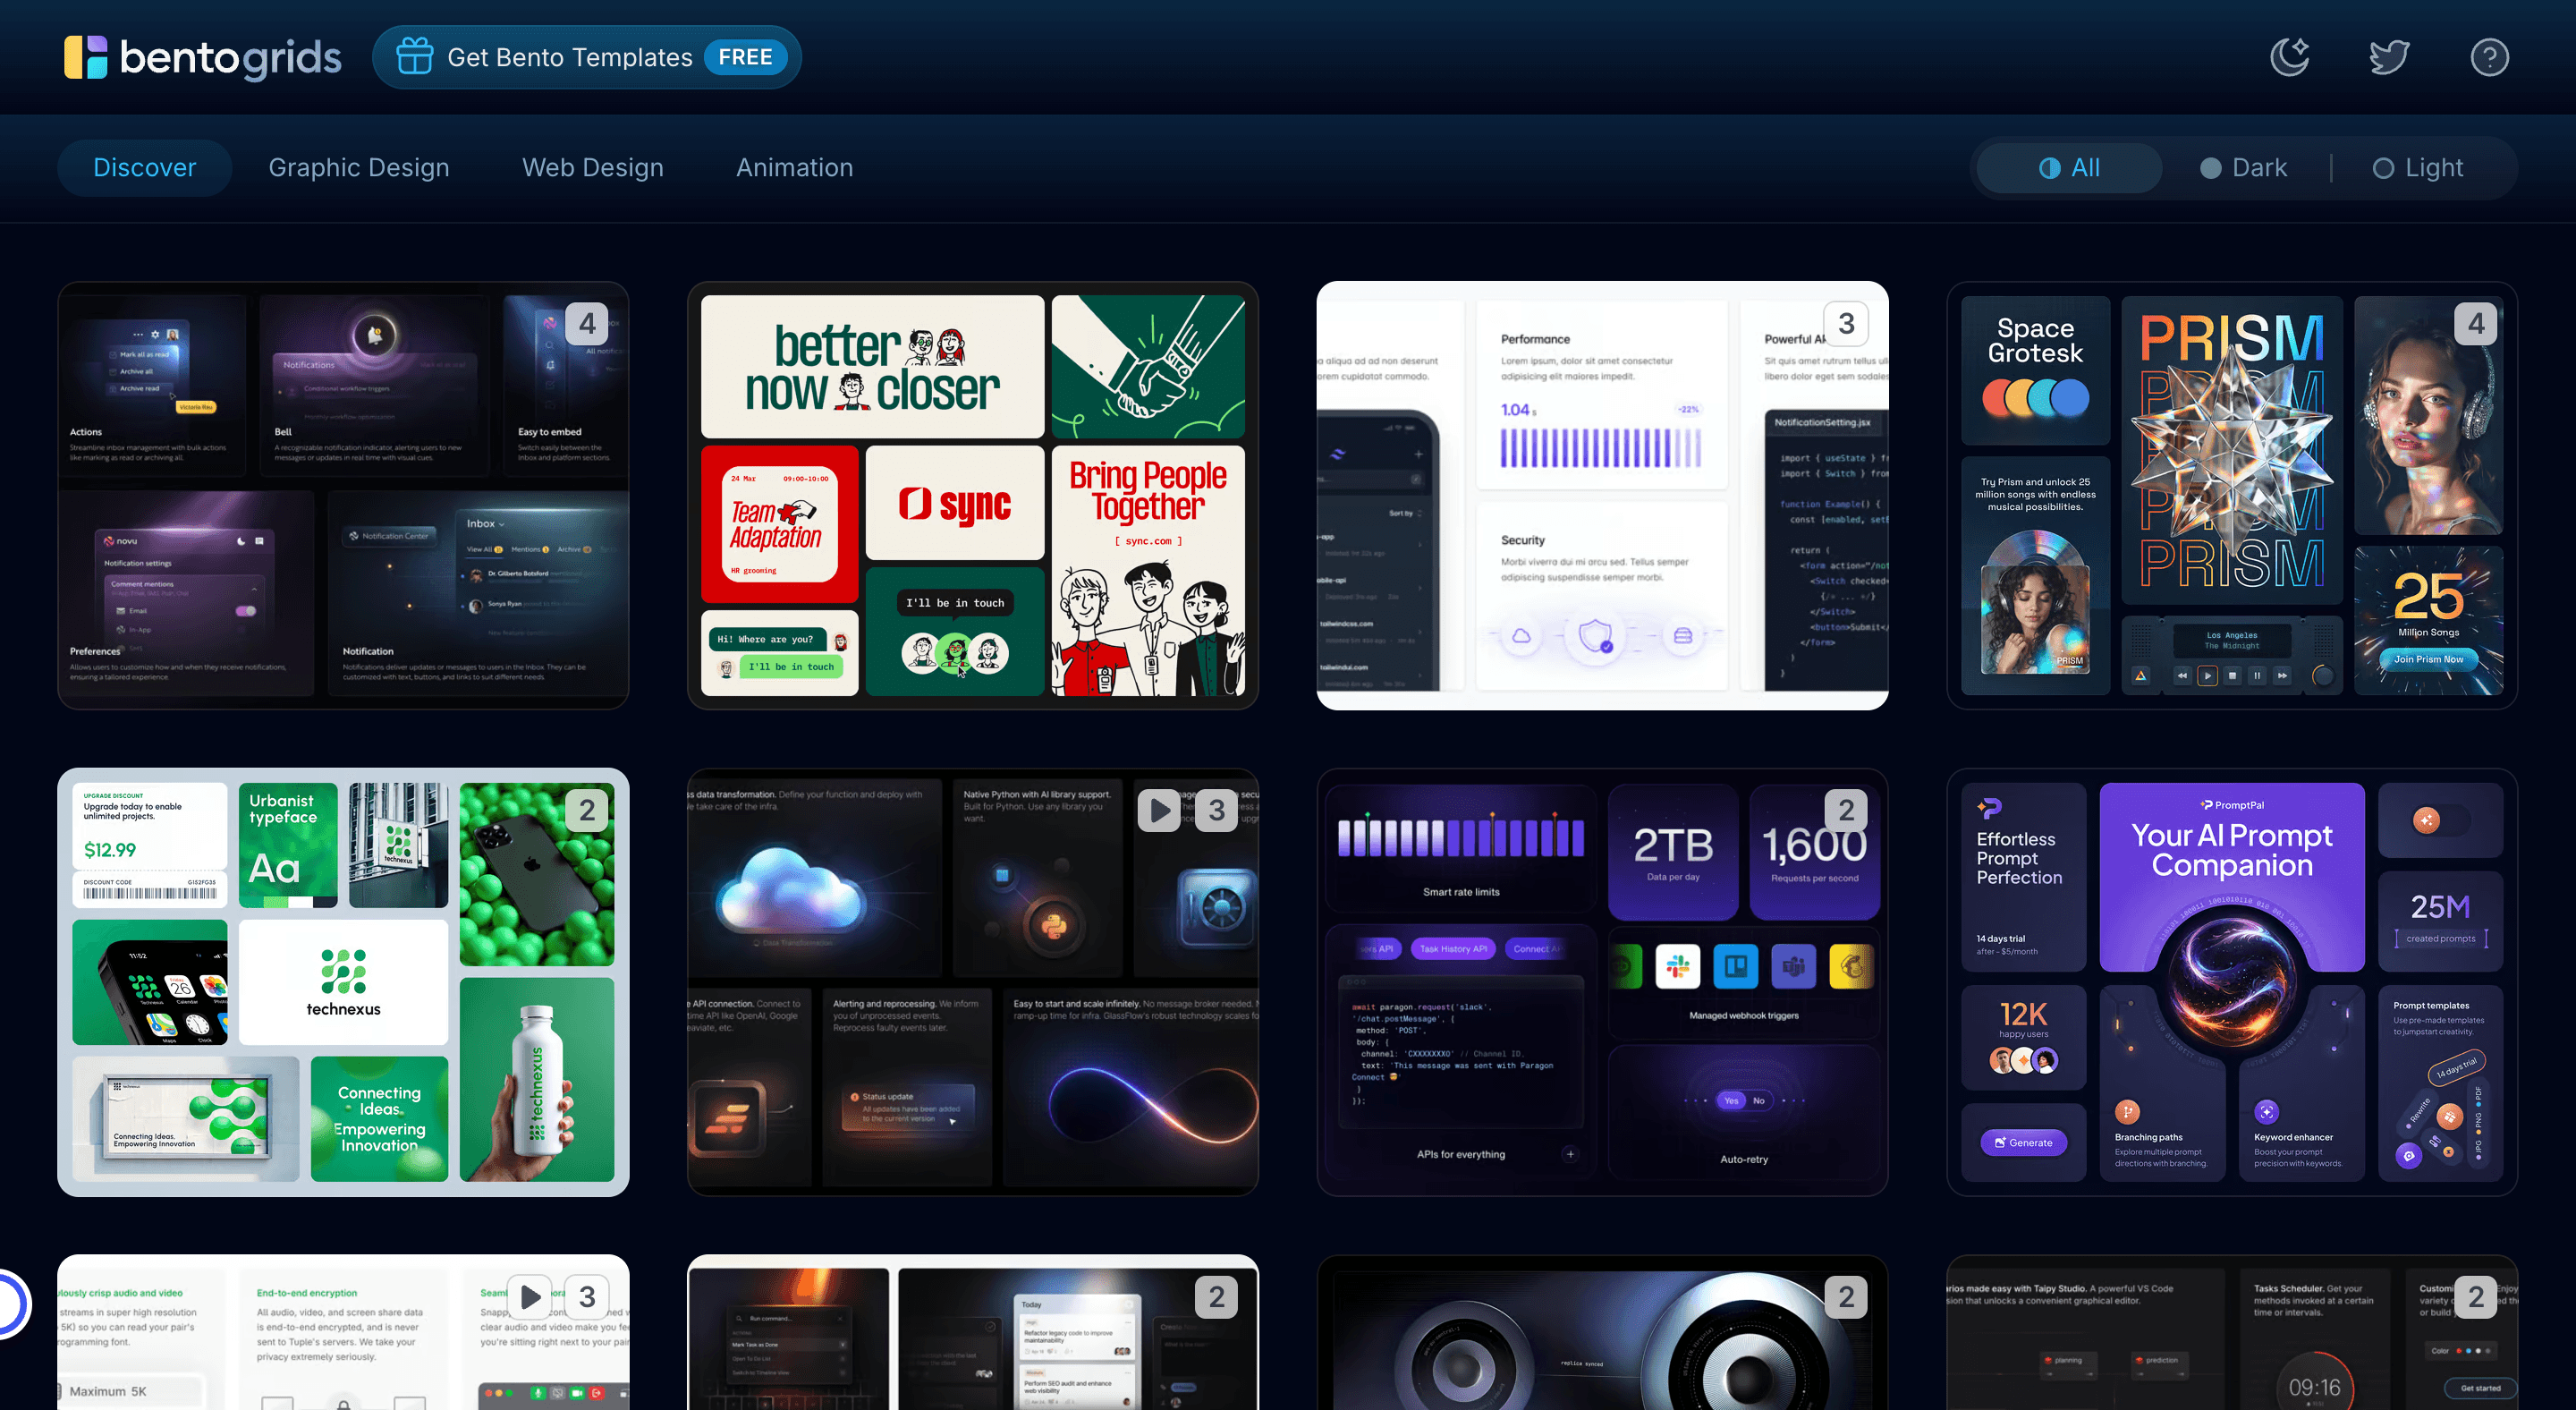This screenshot has width=2576, height=1410.
Task: Select the Animation tab
Action: point(795,168)
